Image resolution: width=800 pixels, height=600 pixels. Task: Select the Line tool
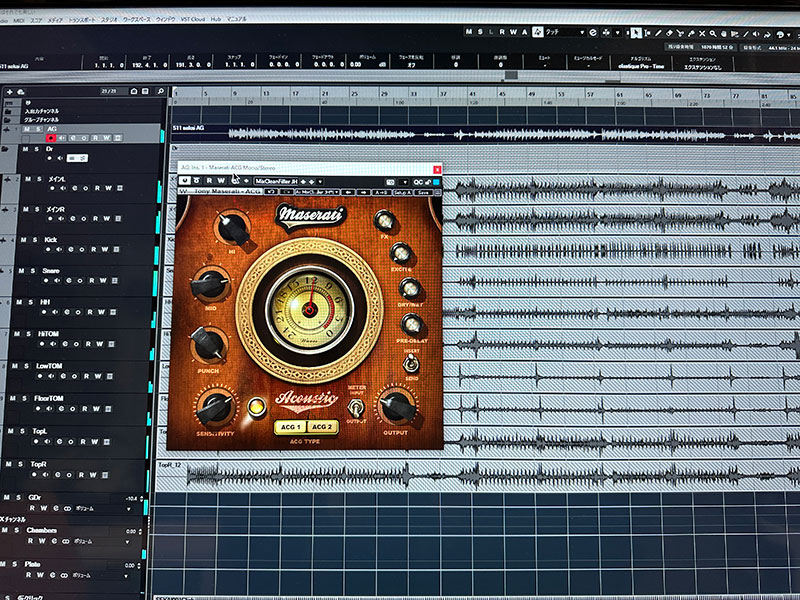click(746, 34)
